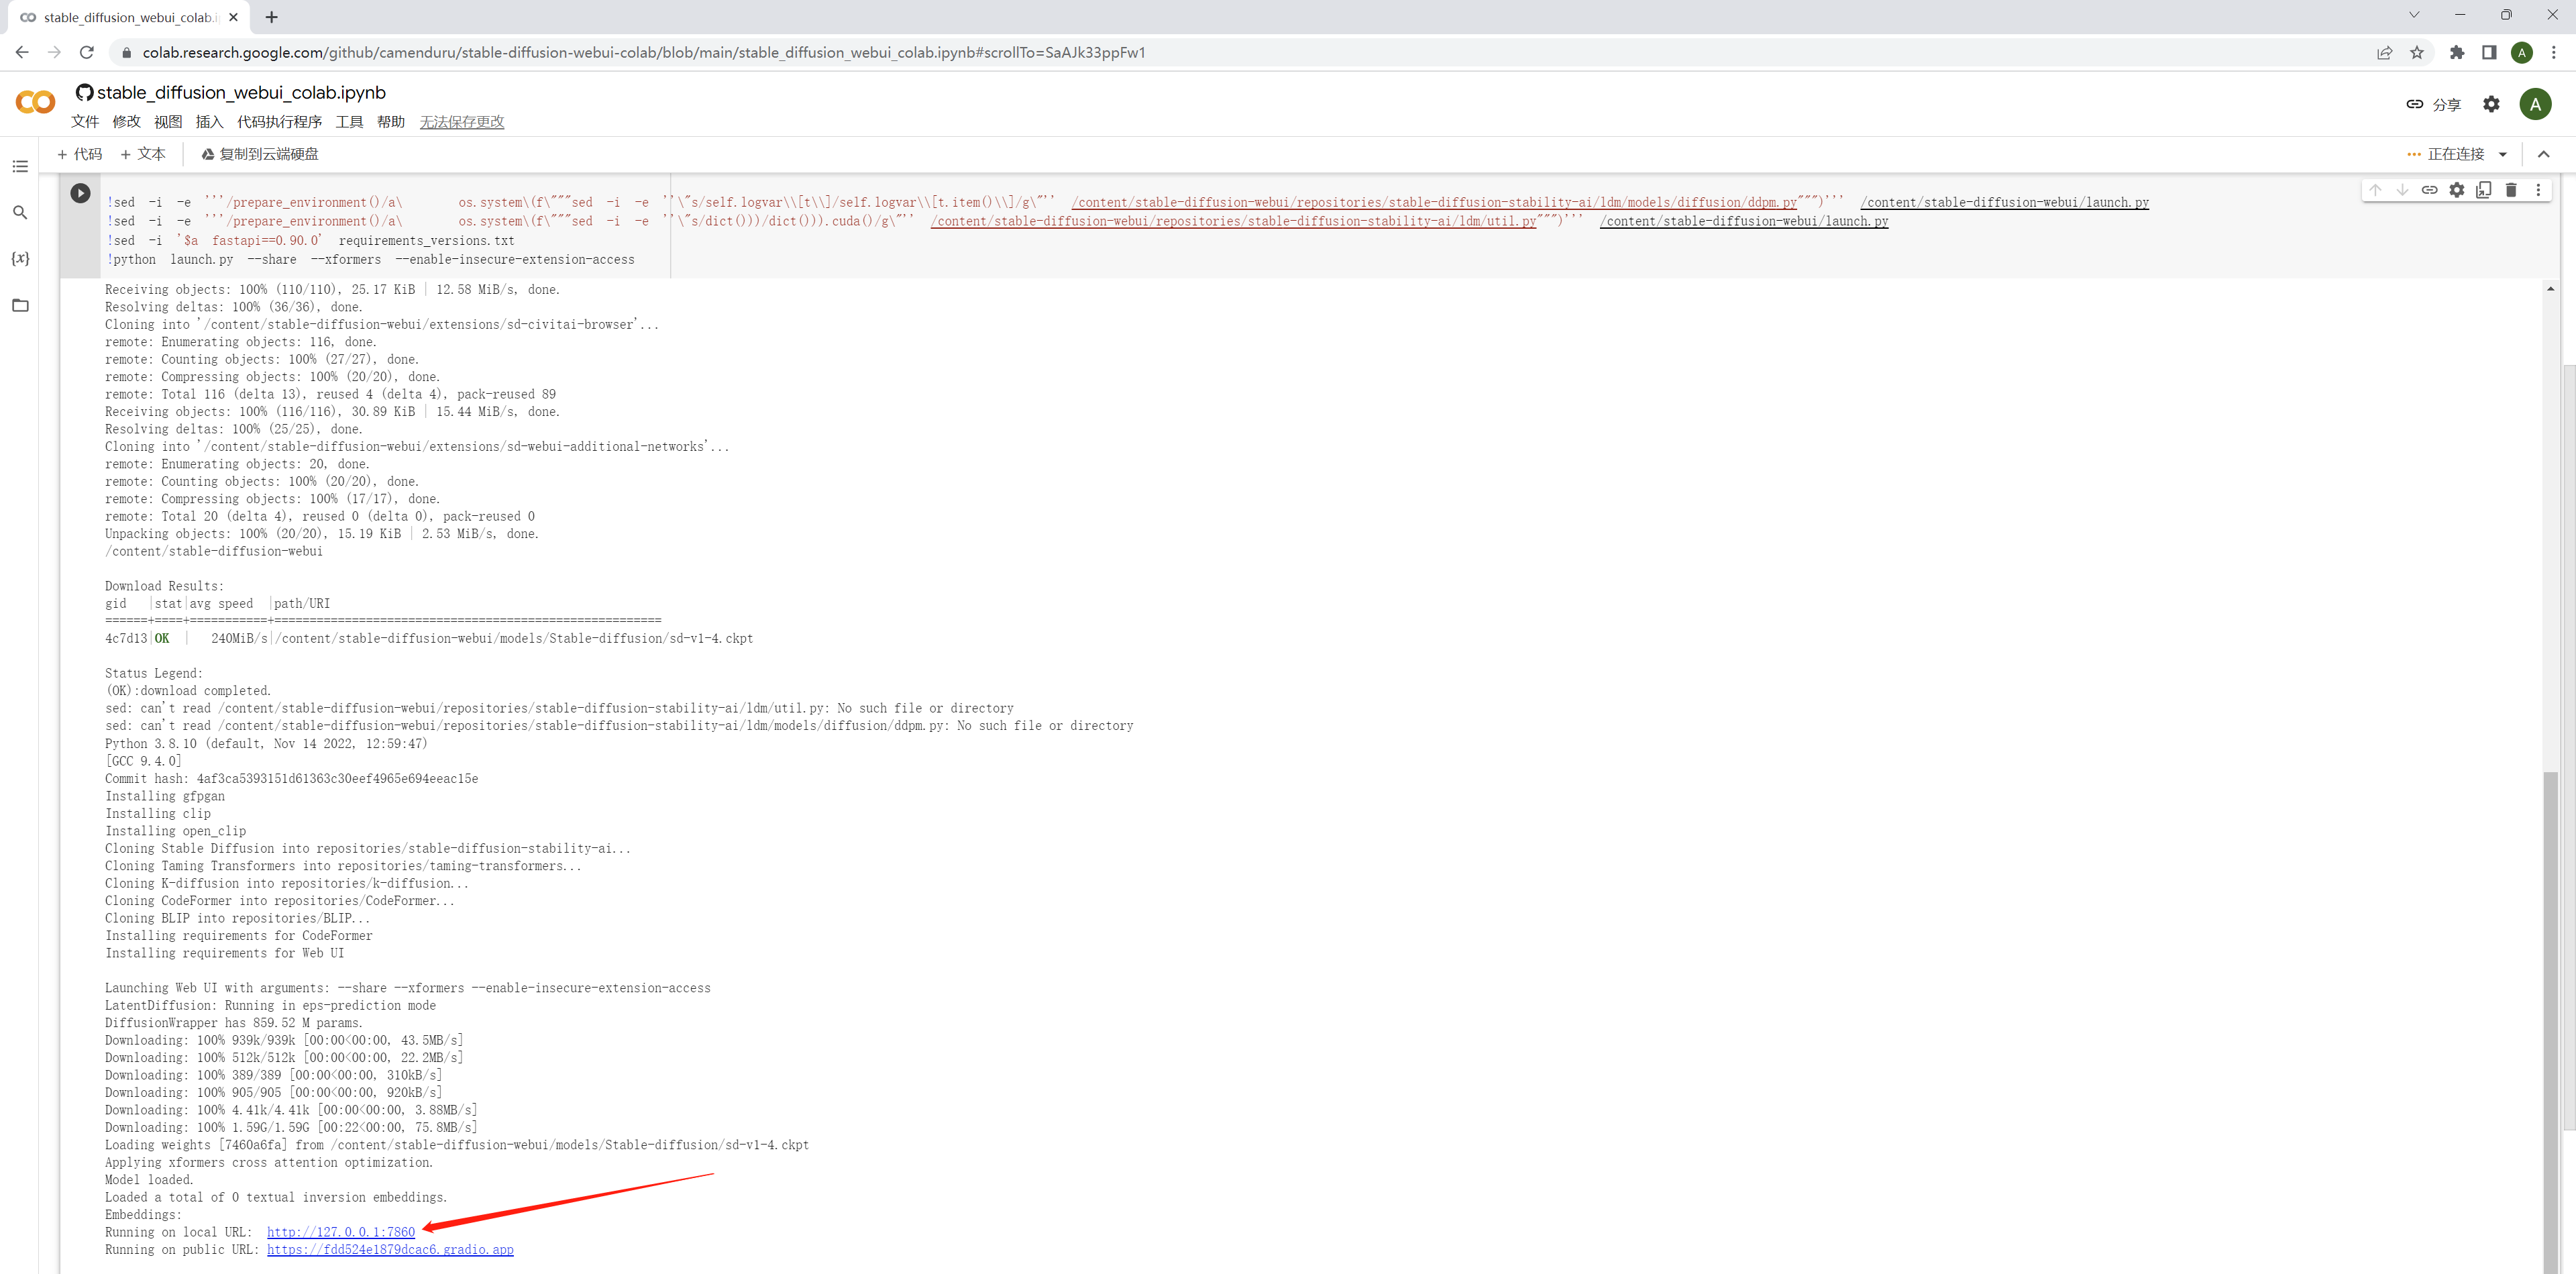Click the ddpm.py path link in code
Image resolution: width=2576 pixels, height=1274 pixels.
[1434, 202]
